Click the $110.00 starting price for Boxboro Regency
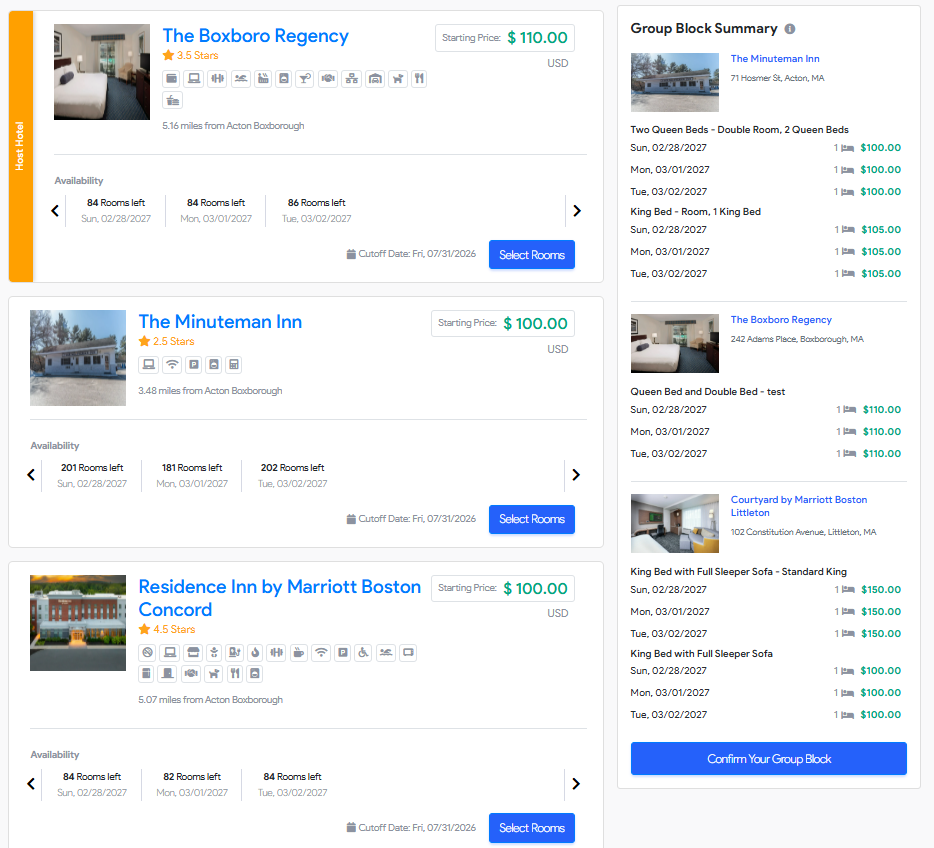 [x=537, y=38]
